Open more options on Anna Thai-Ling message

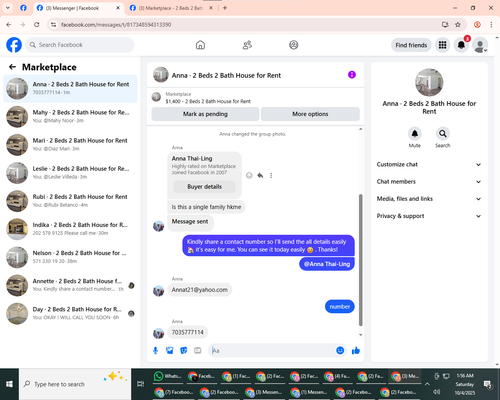271,175
